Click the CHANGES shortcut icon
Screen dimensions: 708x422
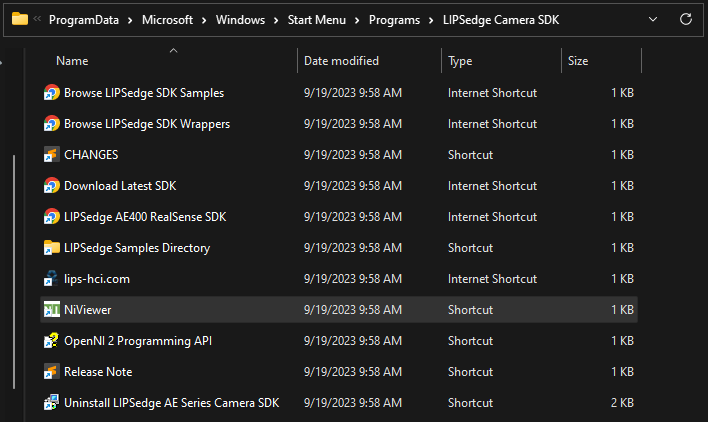pos(51,155)
